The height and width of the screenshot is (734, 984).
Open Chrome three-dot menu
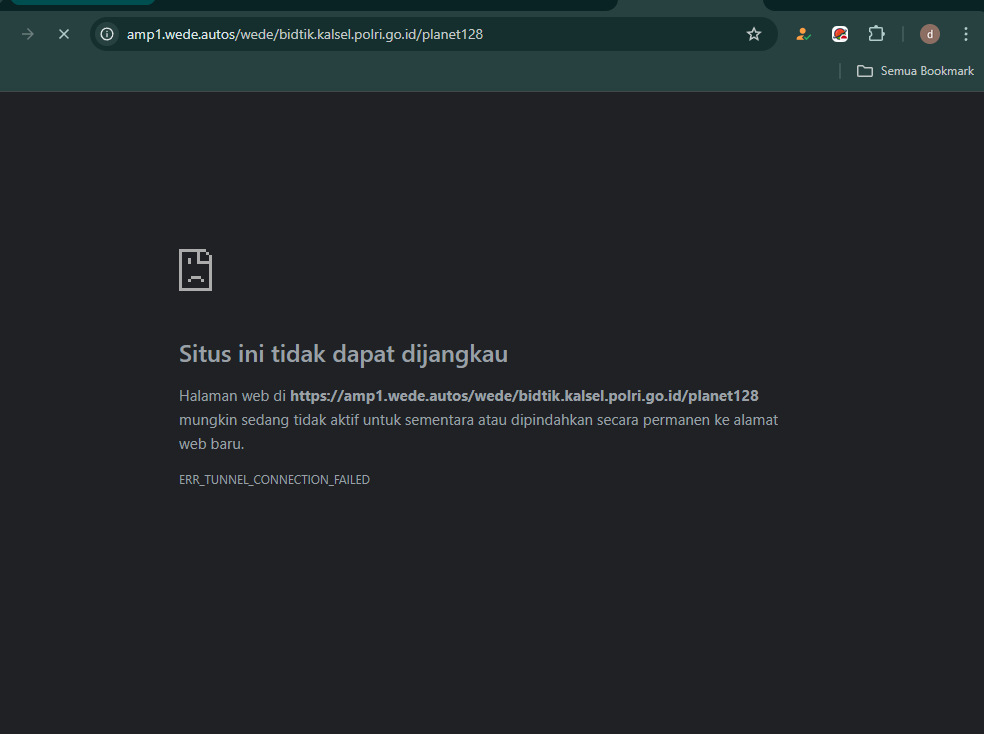966,34
